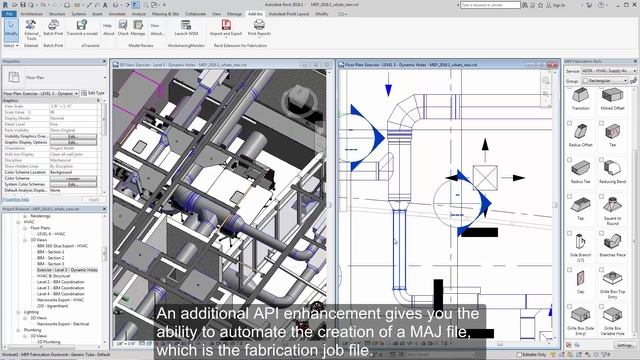Click Edit for Graphic Display Options
Image resolution: width=640 pixels, height=360 pixels.
coord(73,142)
